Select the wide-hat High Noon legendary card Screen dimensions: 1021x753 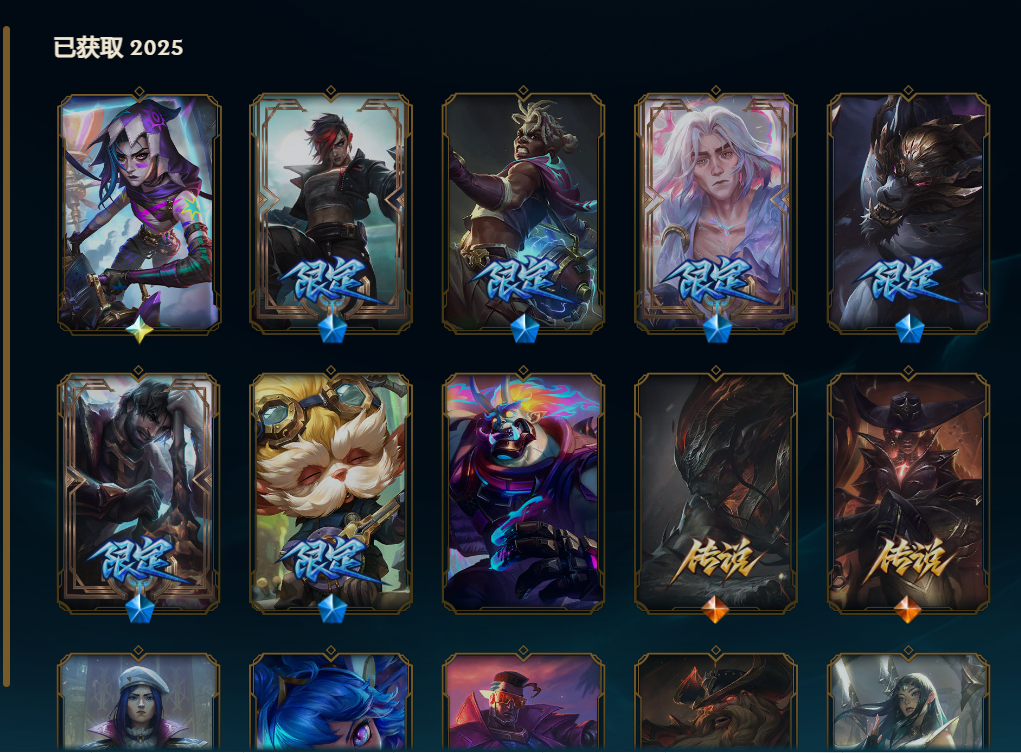(x=908, y=493)
